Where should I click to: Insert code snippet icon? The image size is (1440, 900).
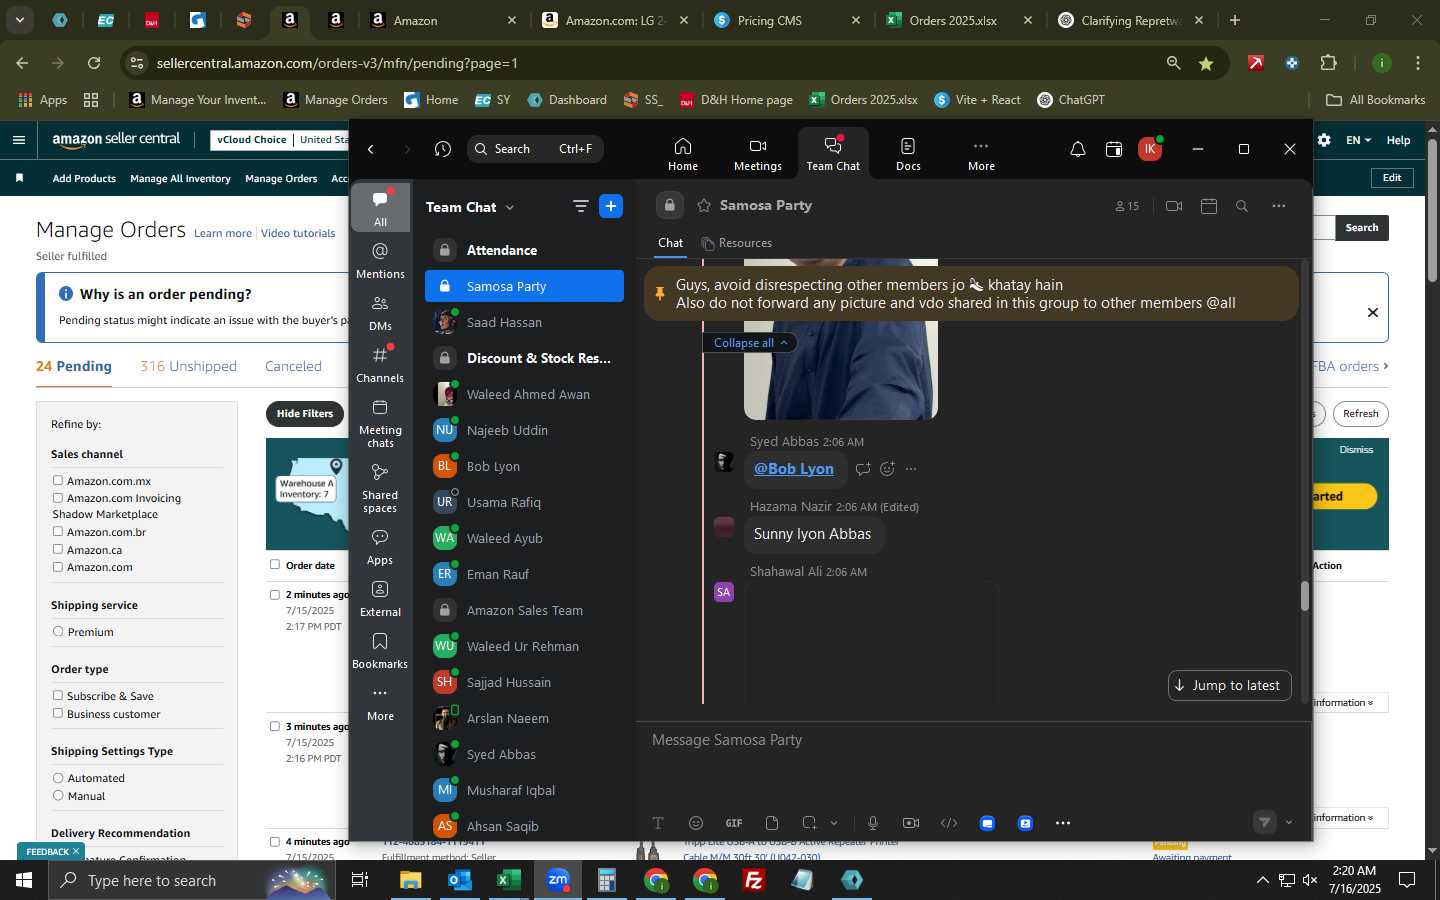tap(949, 823)
